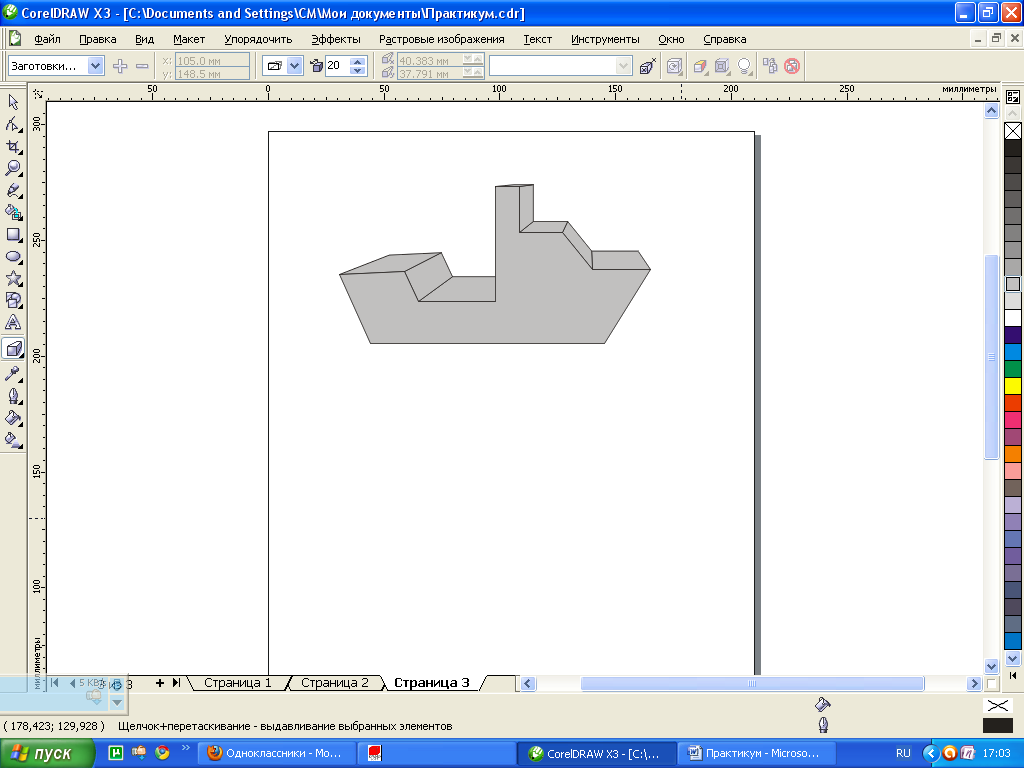
Task: Select the Ellipse tool
Action: [x=13, y=257]
